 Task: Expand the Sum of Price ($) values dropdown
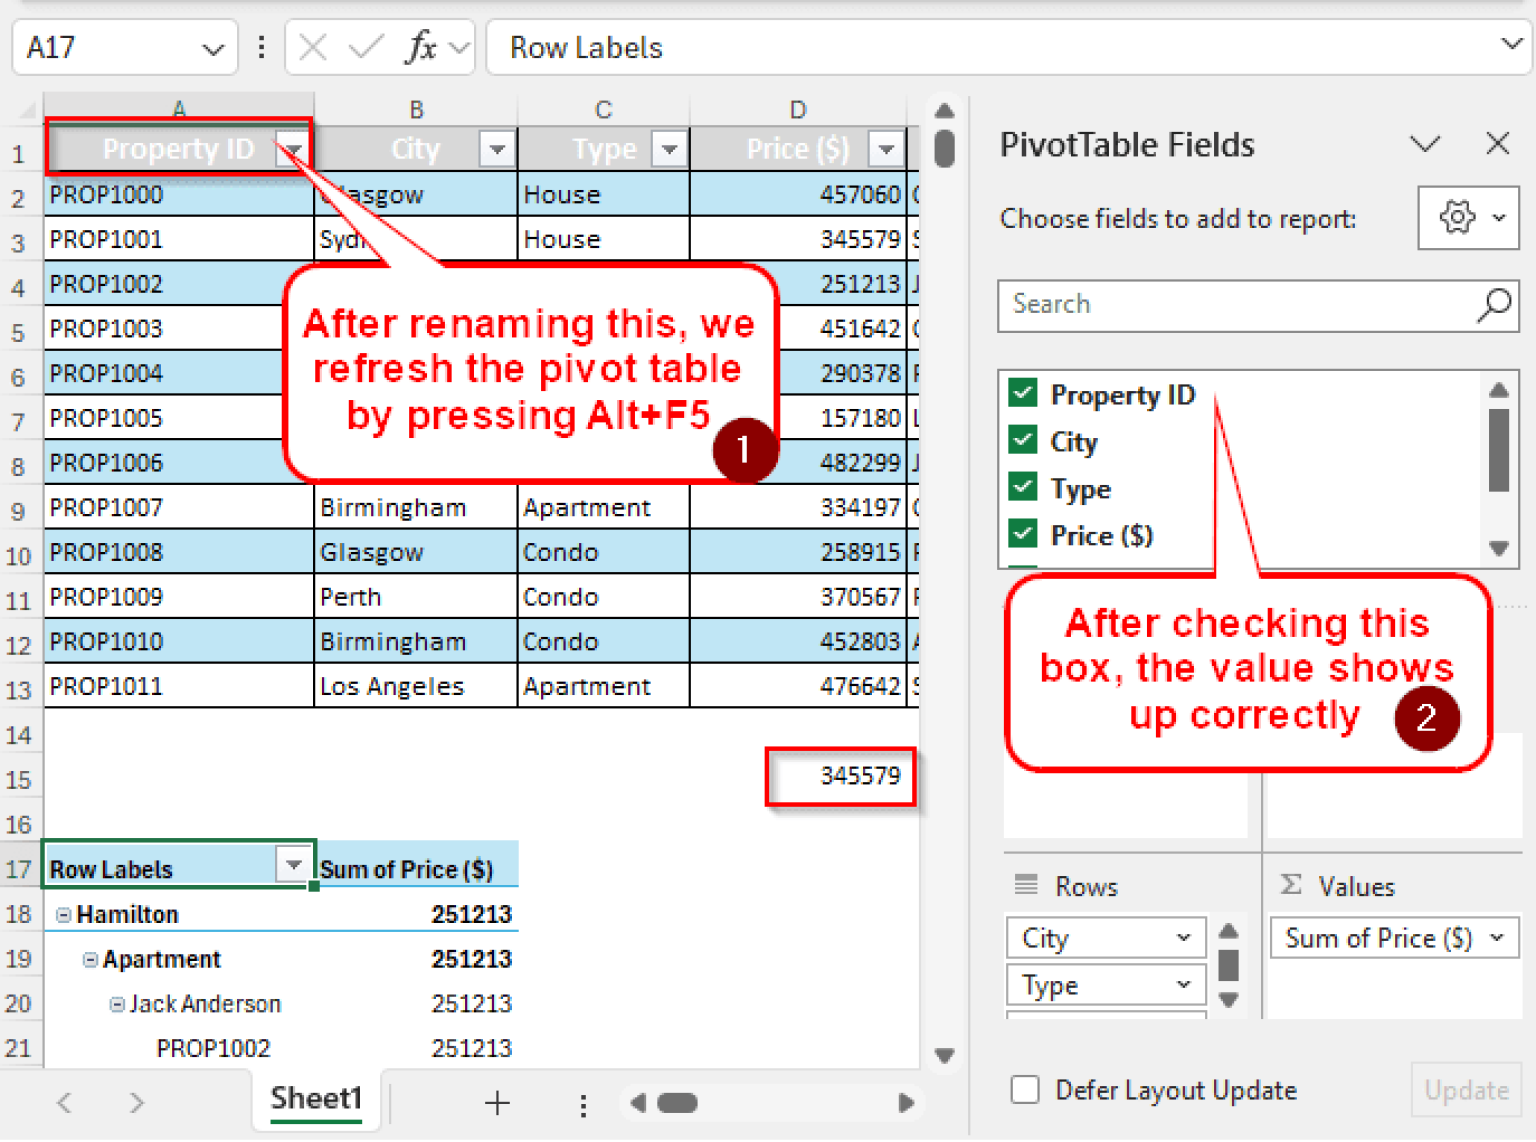(x=1497, y=938)
